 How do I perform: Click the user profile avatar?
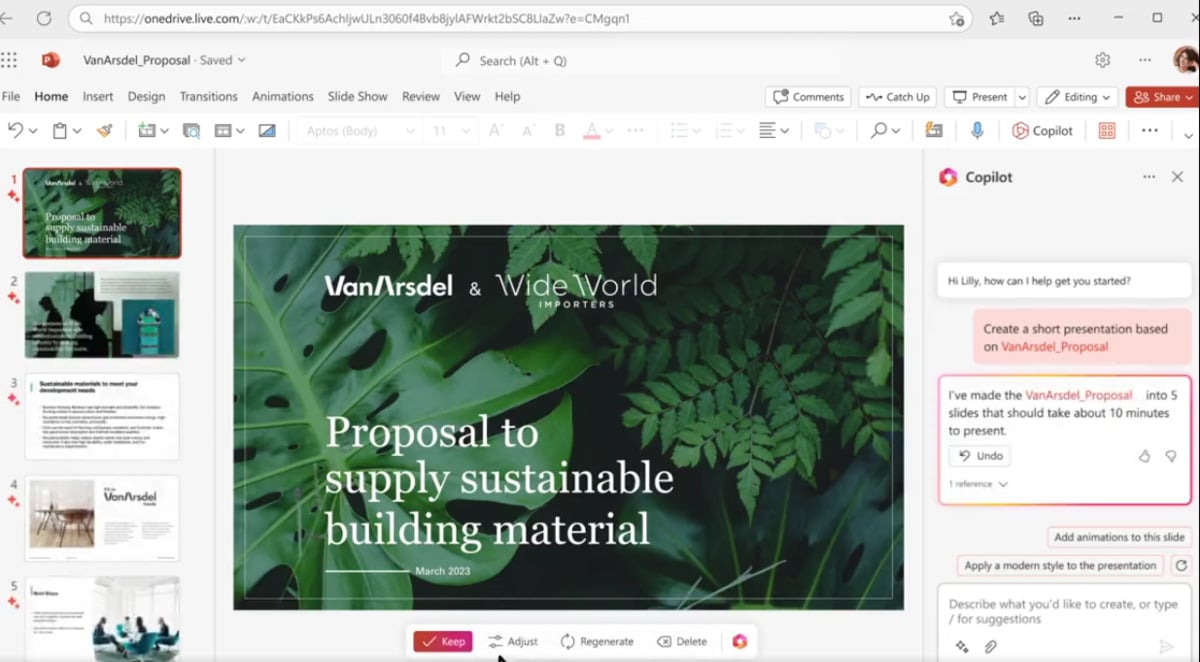point(1186,60)
